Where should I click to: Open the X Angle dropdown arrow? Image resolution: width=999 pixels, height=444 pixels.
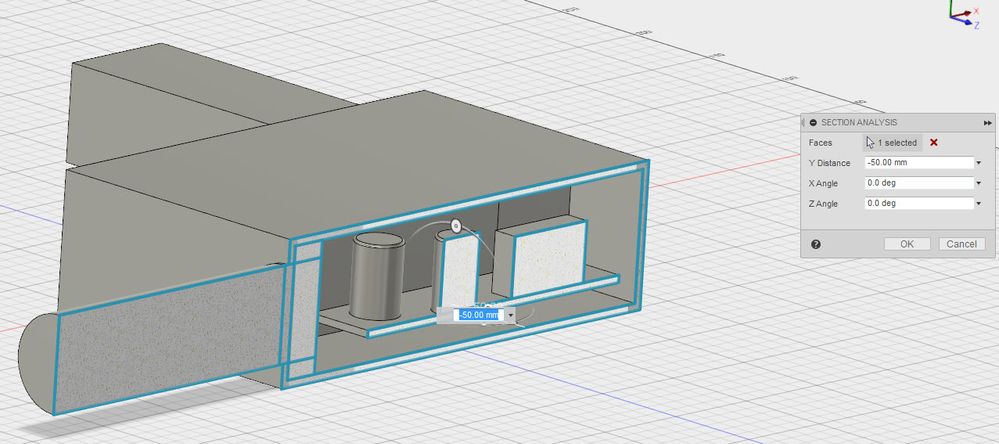(x=979, y=183)
